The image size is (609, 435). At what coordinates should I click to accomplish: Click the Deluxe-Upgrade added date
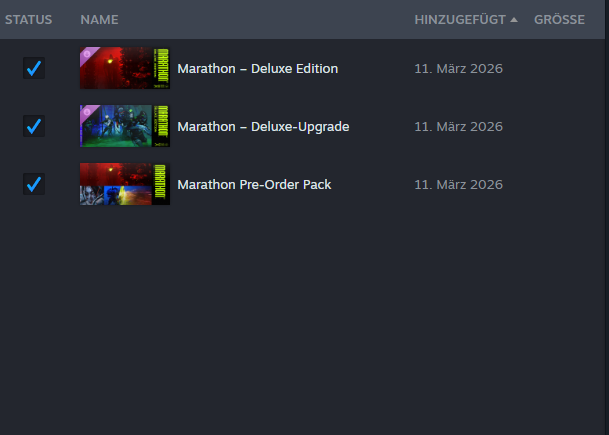click(458, 126)
